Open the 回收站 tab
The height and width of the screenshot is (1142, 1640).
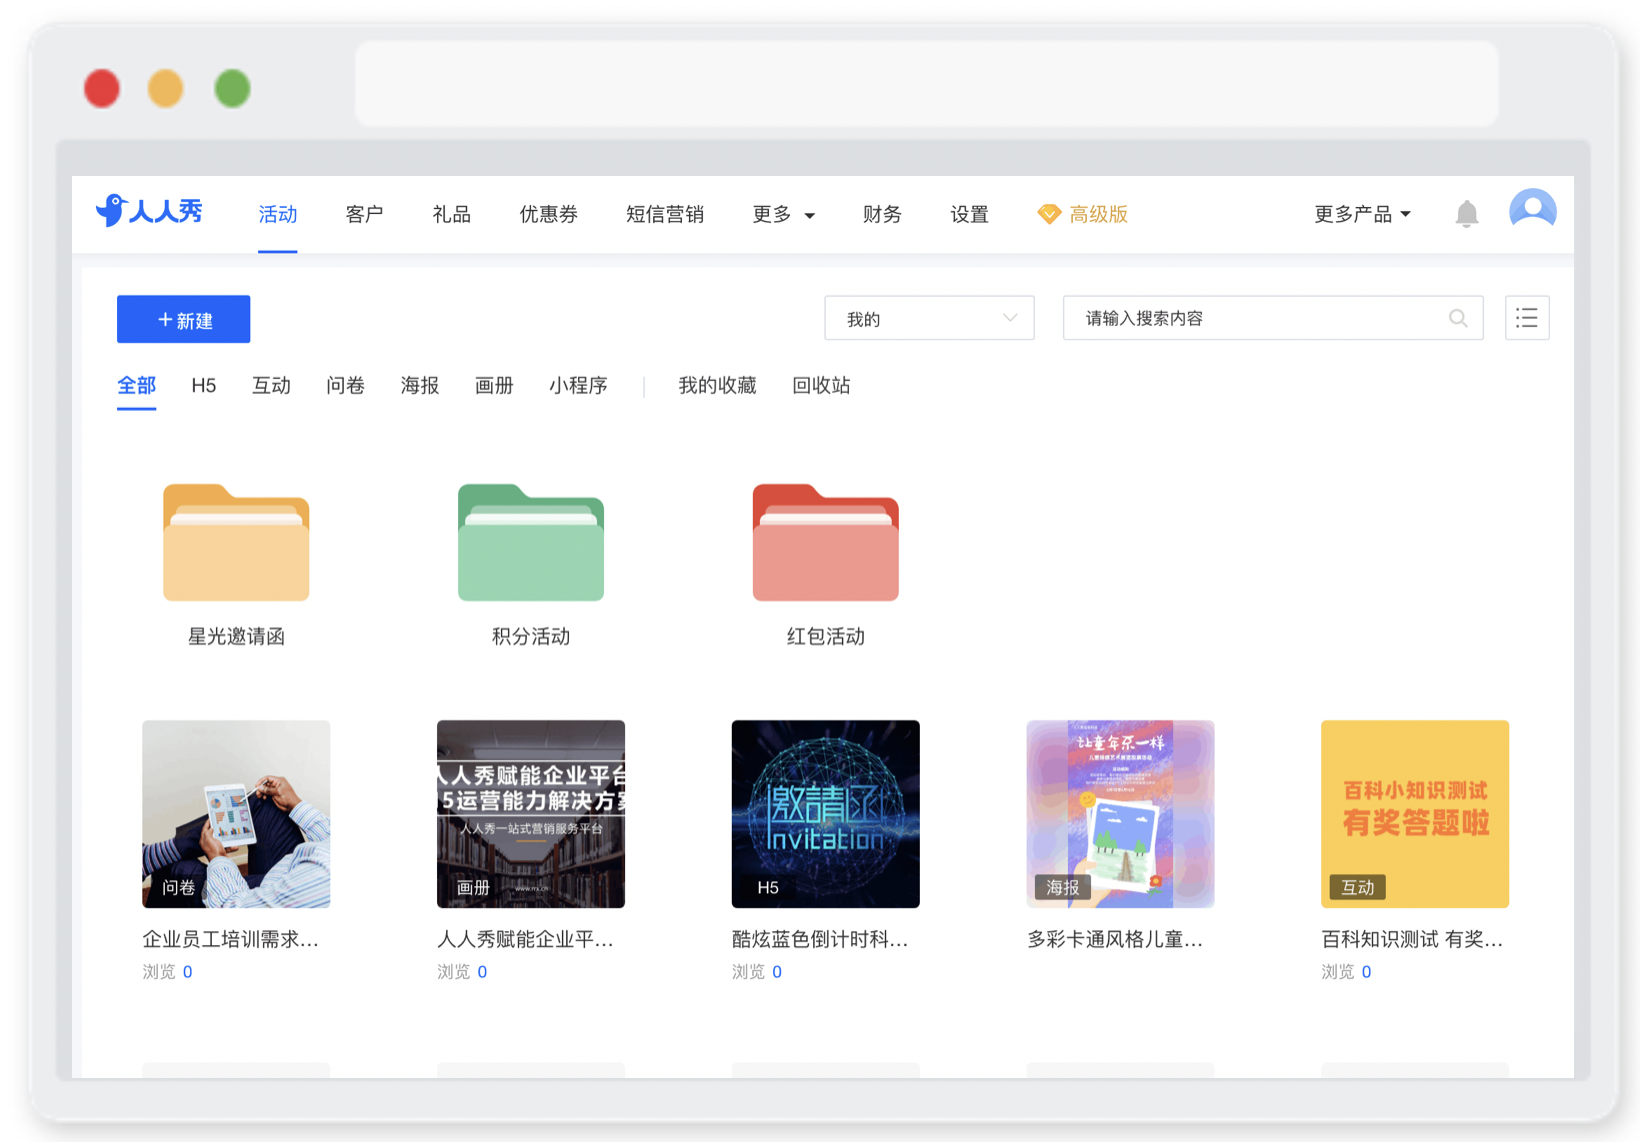tap(821, 385)
